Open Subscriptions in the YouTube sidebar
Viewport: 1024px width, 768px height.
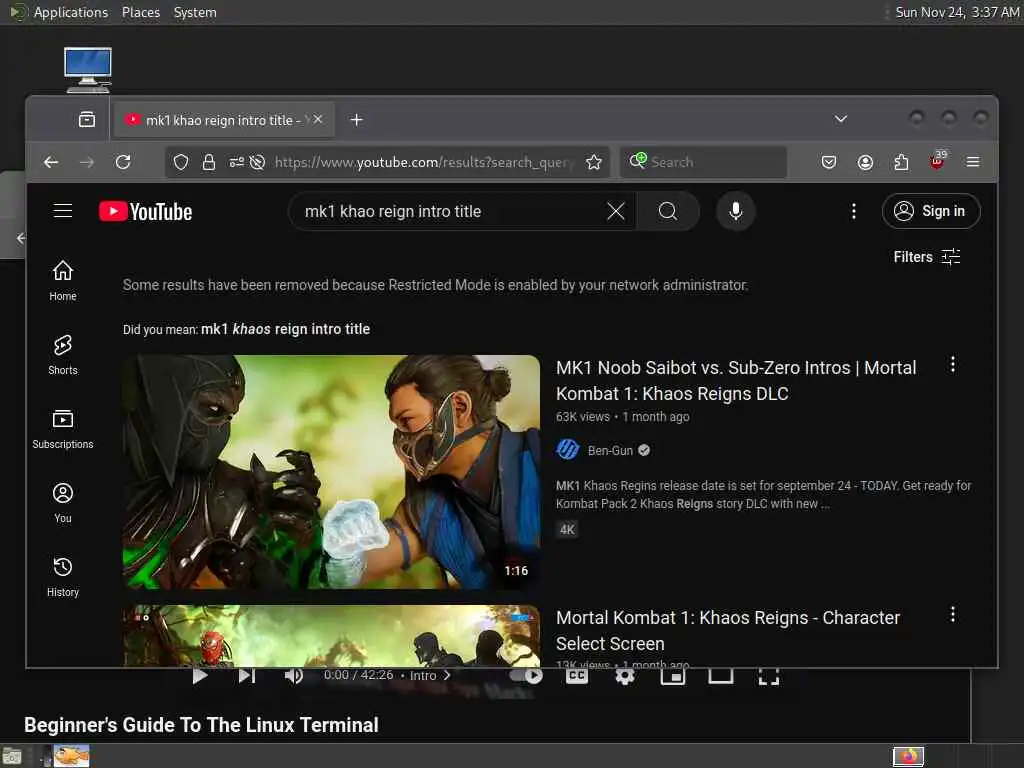[63, 429]
